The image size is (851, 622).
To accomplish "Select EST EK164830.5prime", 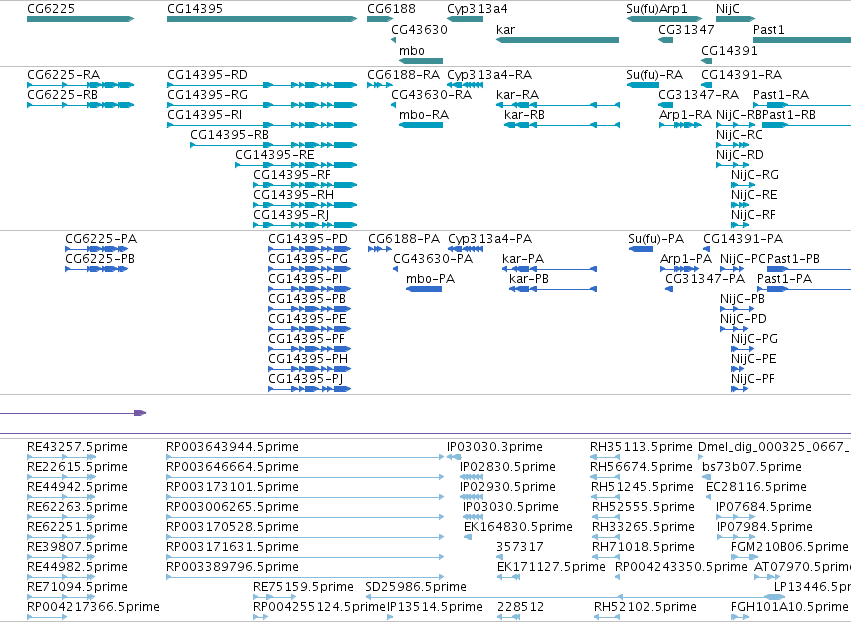I will click(x=468, y=537).
